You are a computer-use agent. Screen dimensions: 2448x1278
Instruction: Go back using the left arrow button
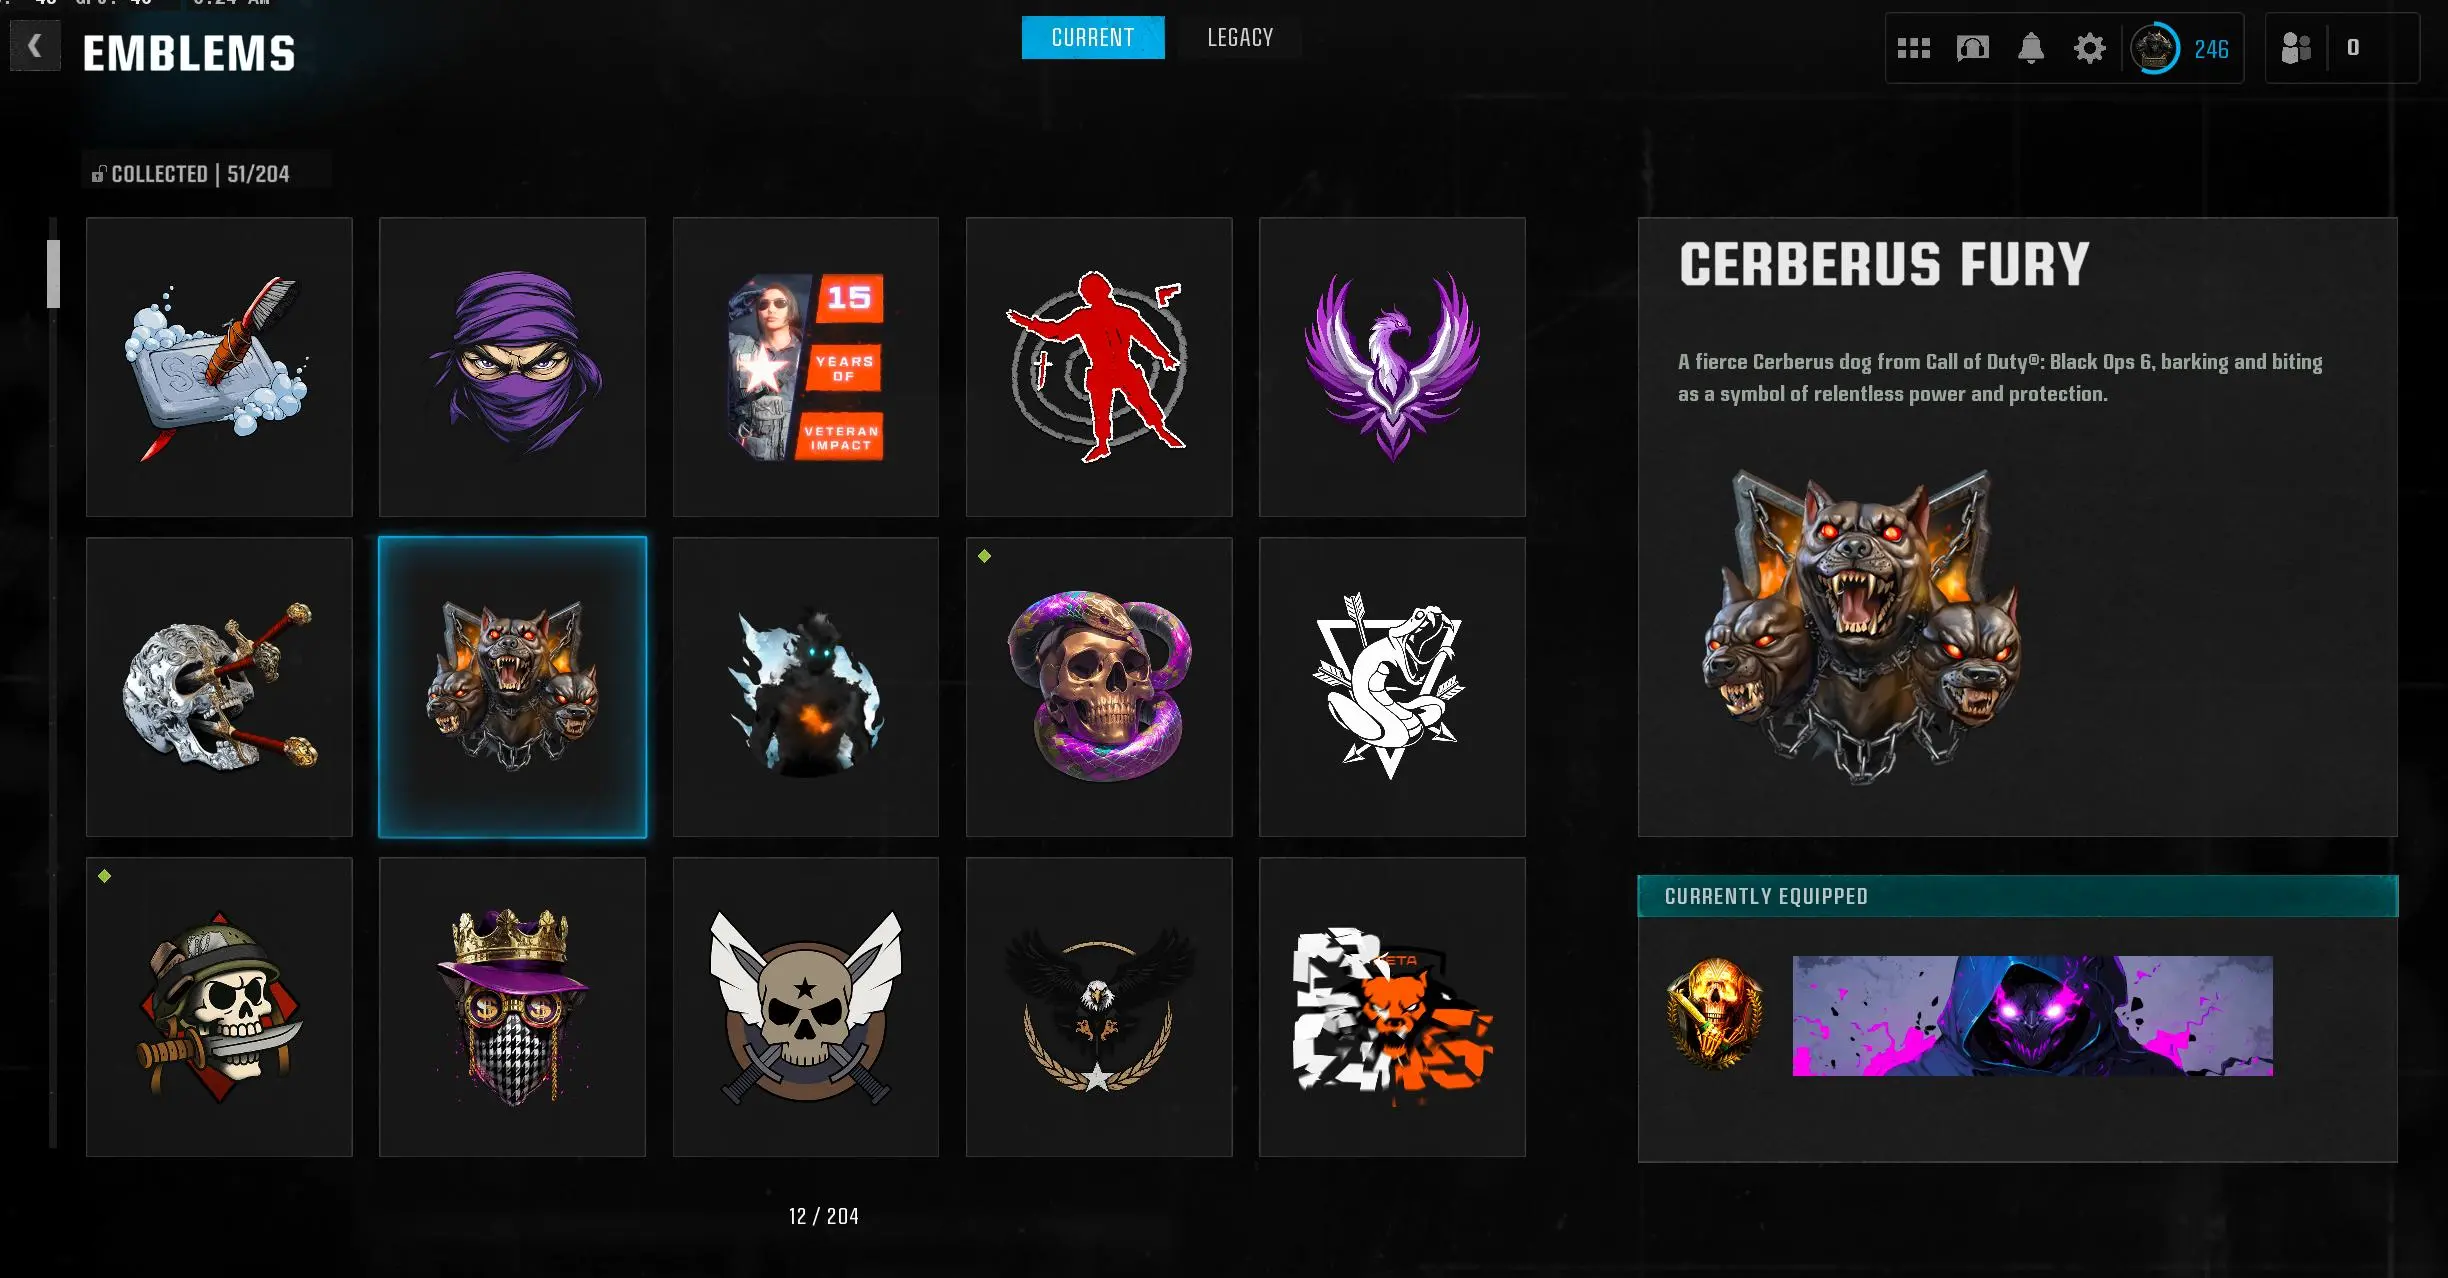click(x=35, y=46)
